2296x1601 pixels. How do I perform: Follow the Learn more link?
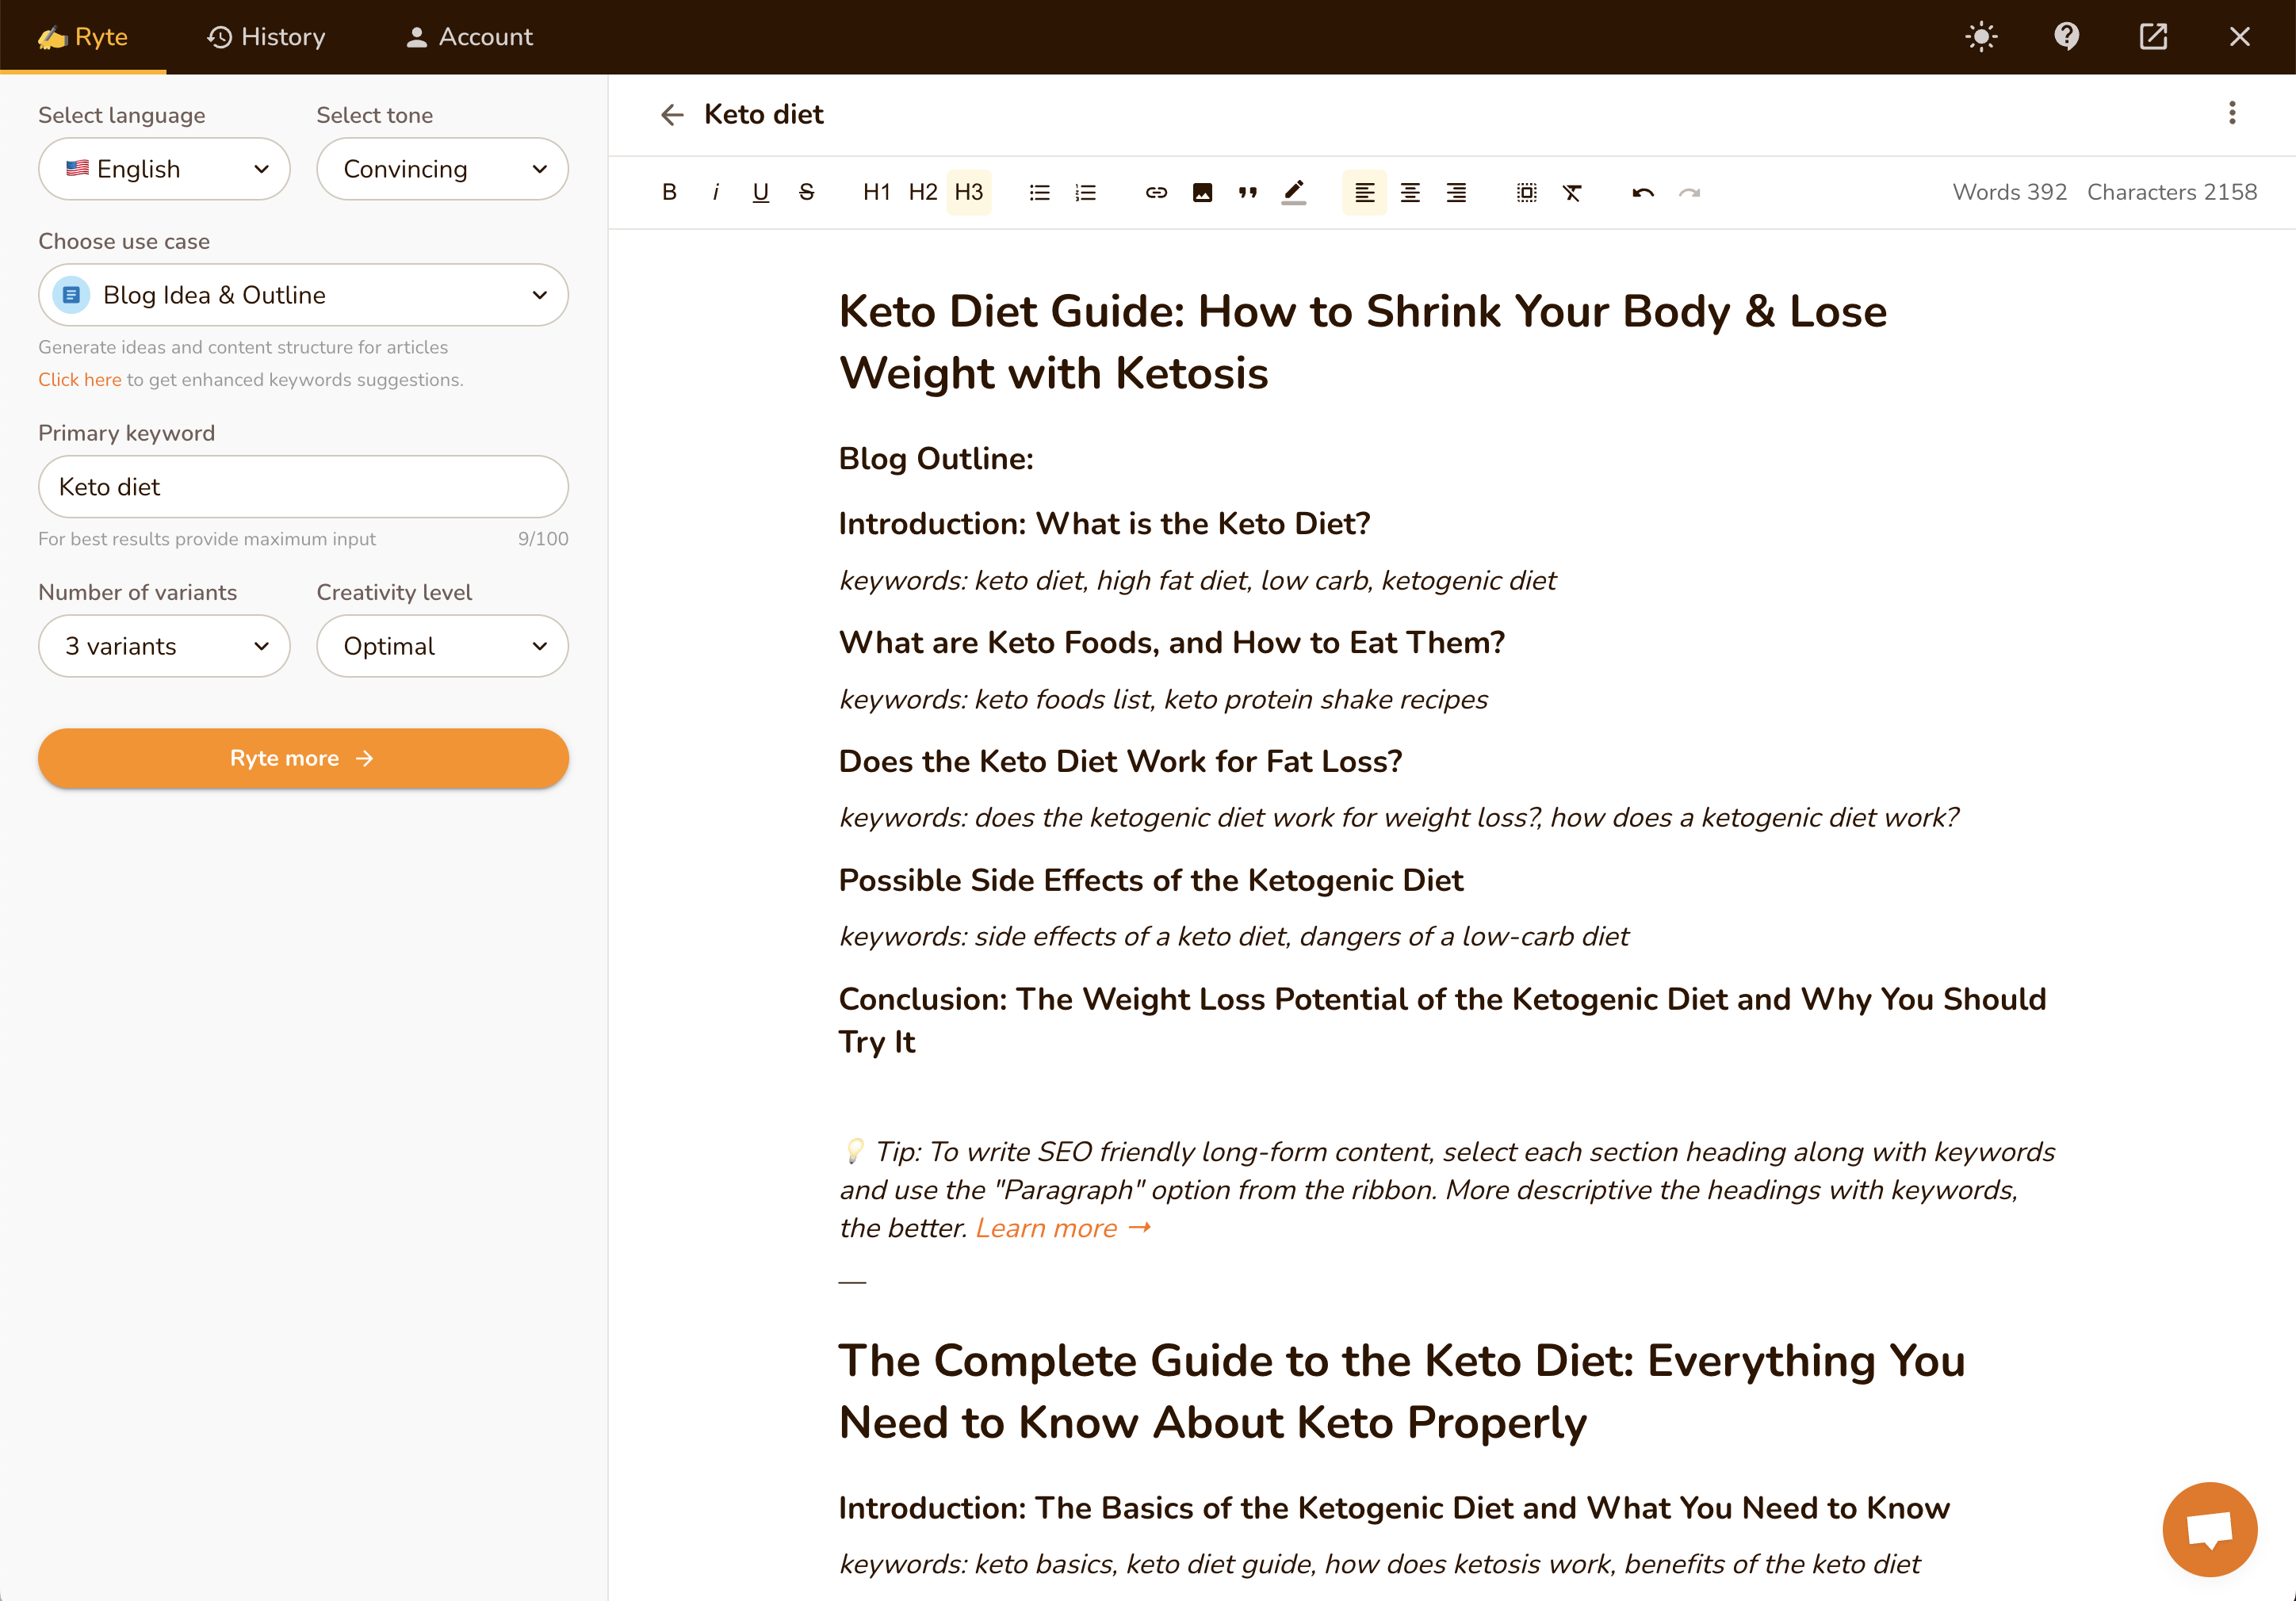click(x=1063, y=1228)
